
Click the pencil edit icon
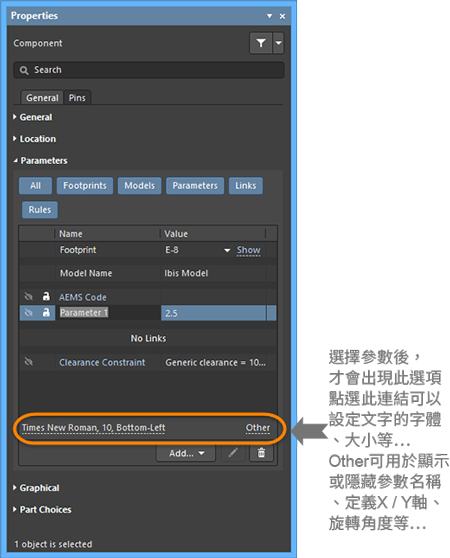point(233,453)
